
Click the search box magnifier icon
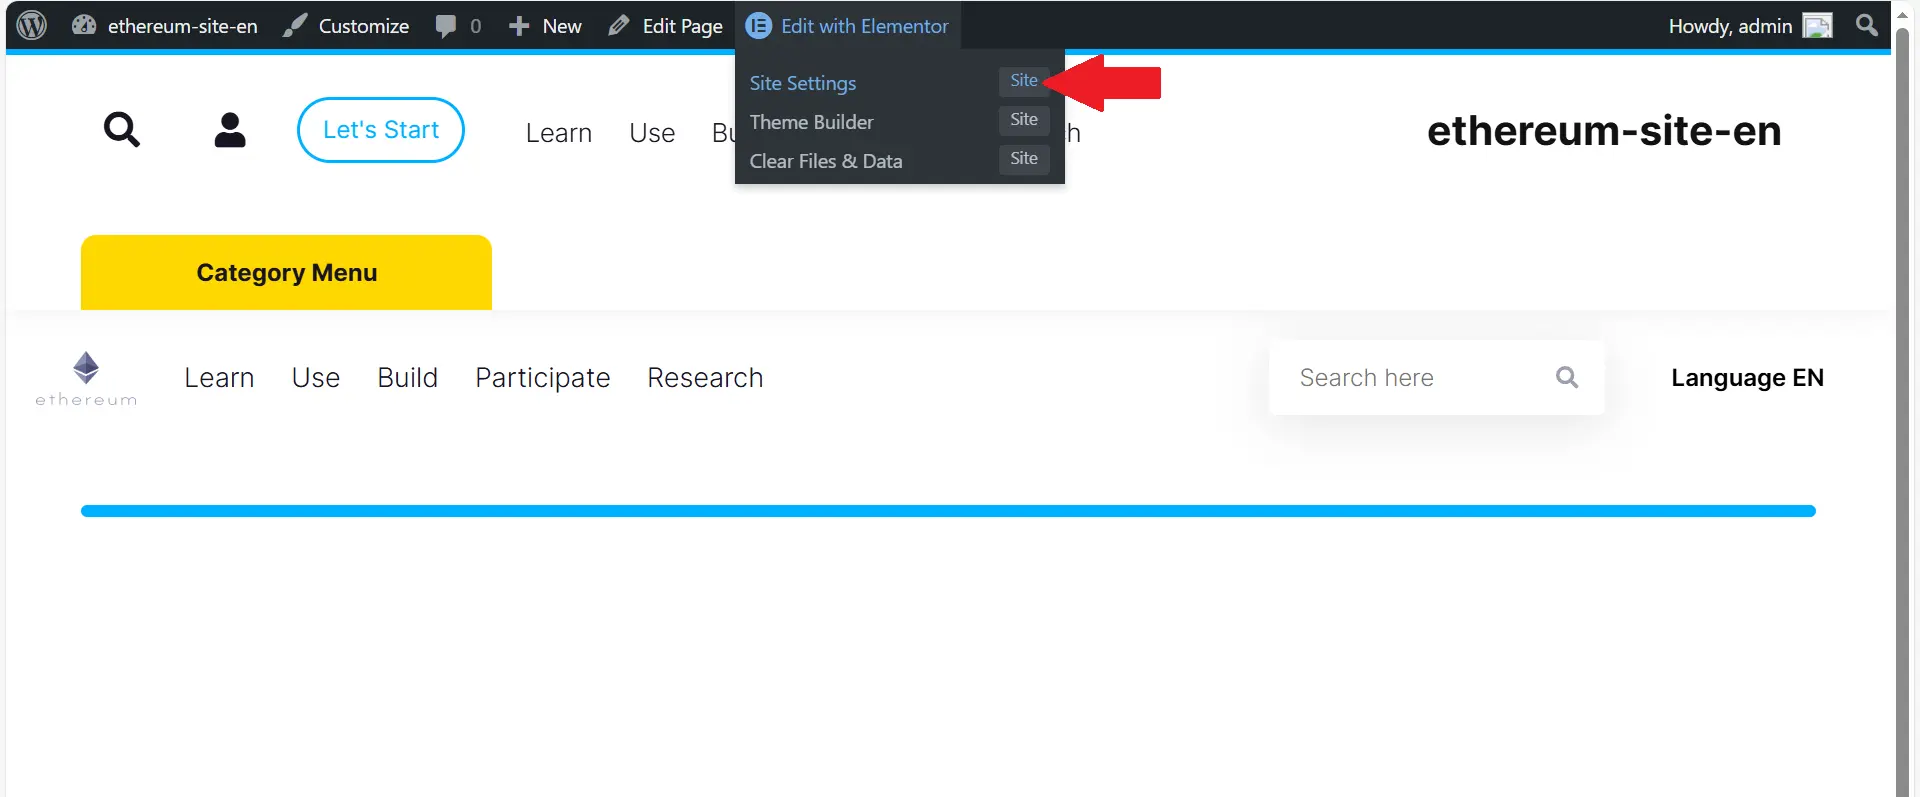click(1567, 377)
